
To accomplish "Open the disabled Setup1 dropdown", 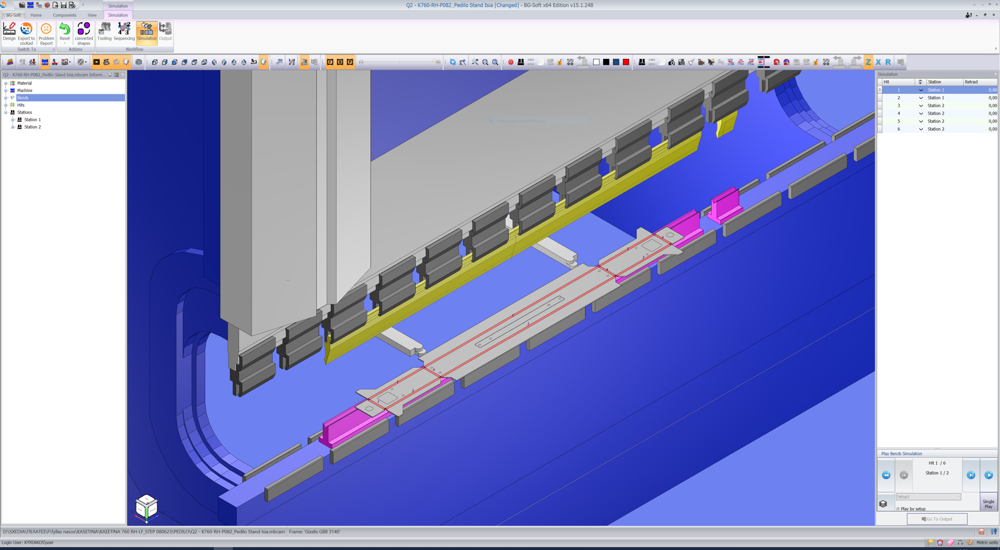I will (x=929, y=497).
